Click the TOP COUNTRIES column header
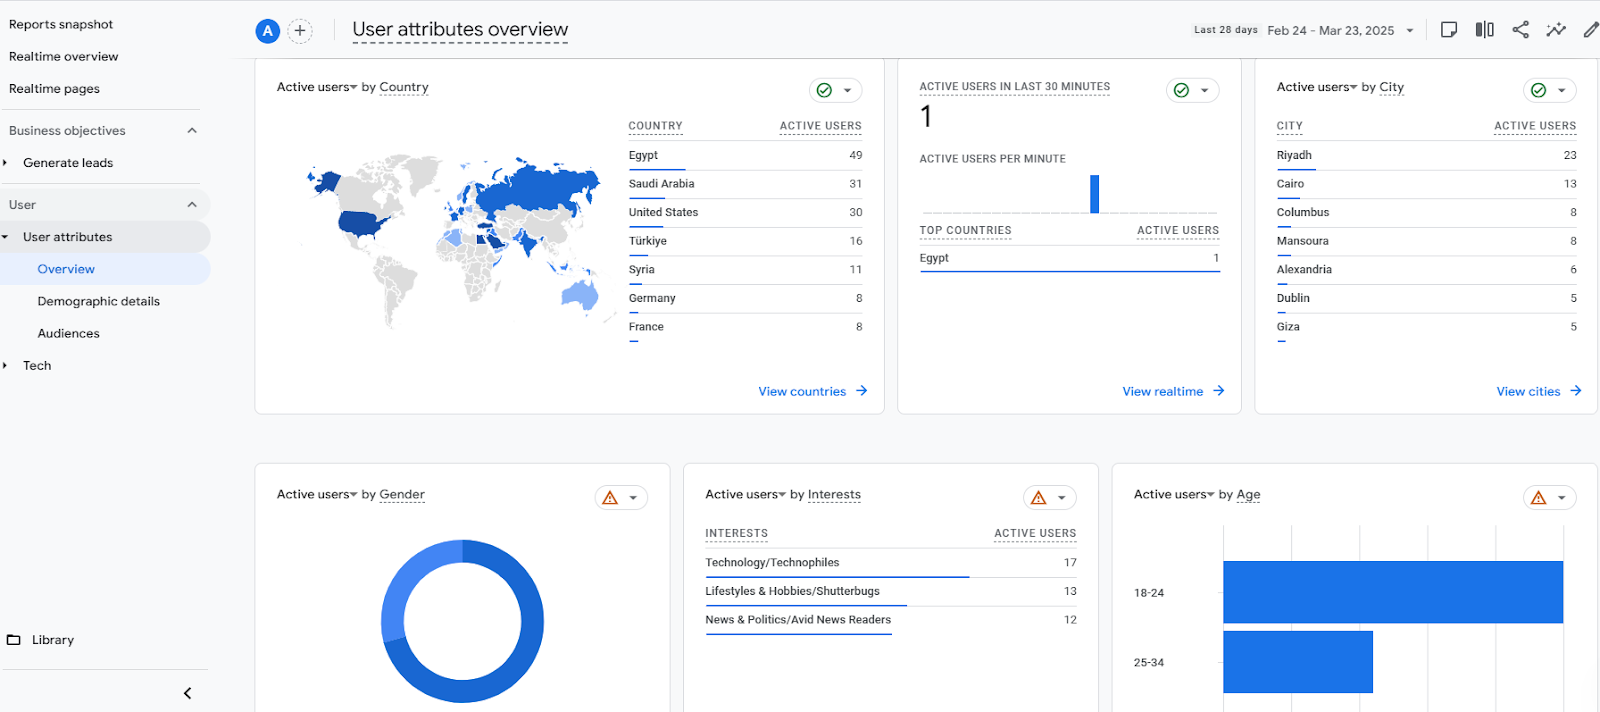The image size is (1600, 712). coord(965,231)
